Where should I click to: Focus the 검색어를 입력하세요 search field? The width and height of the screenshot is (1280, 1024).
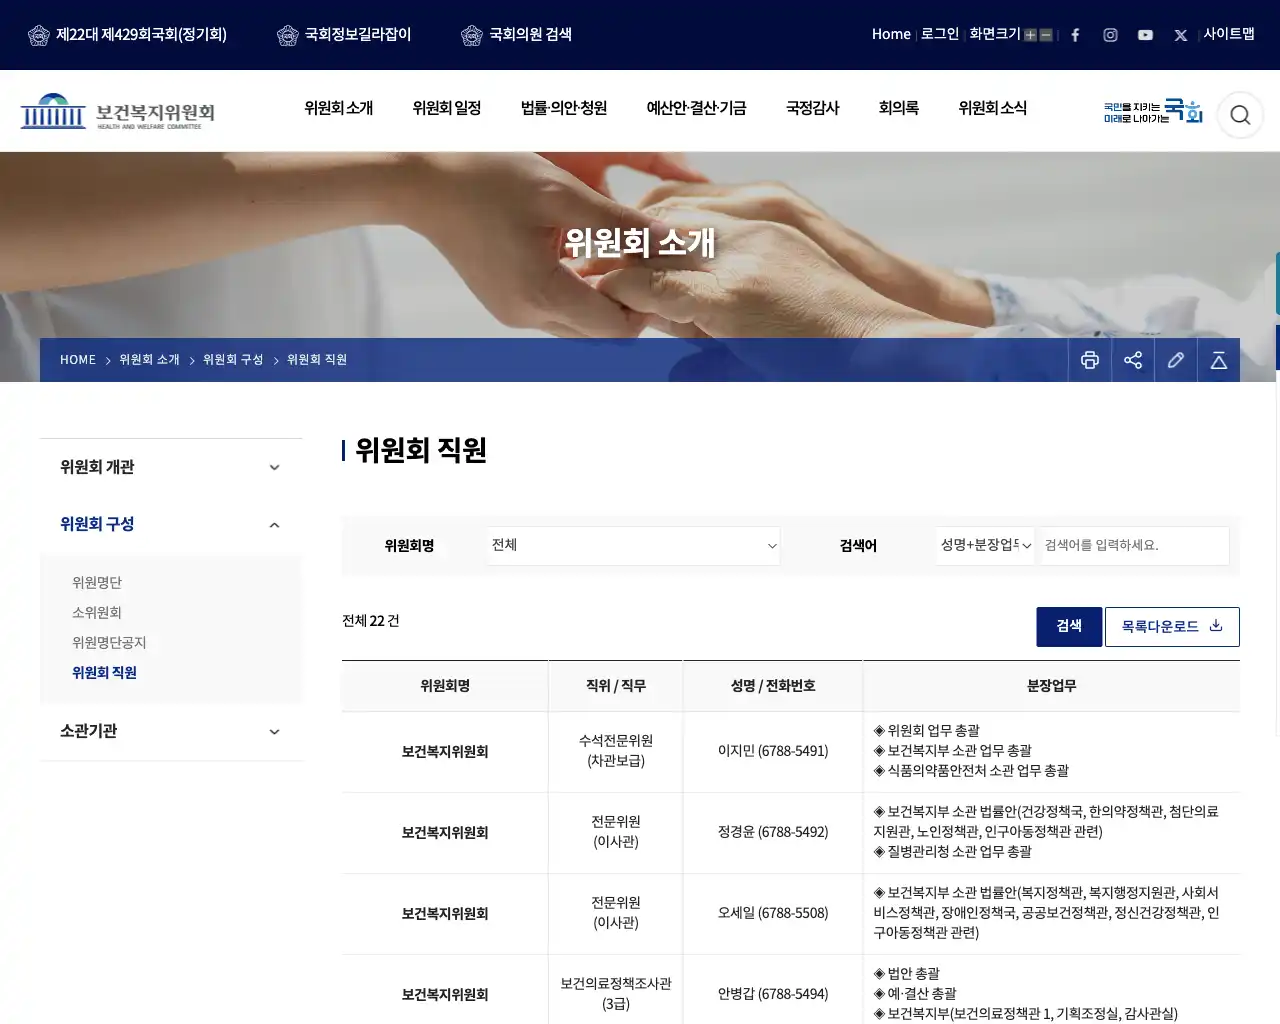click(x=1134, y=546)
